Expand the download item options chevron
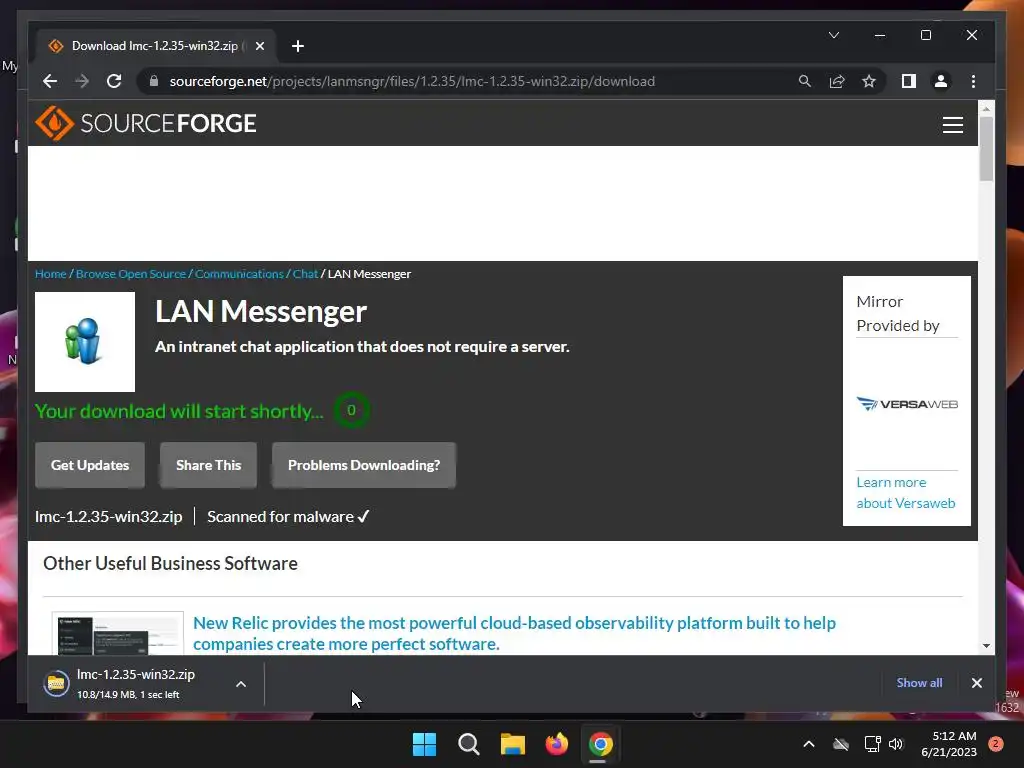The height and width of the screenshot is (768, 1024). [241, 684]
